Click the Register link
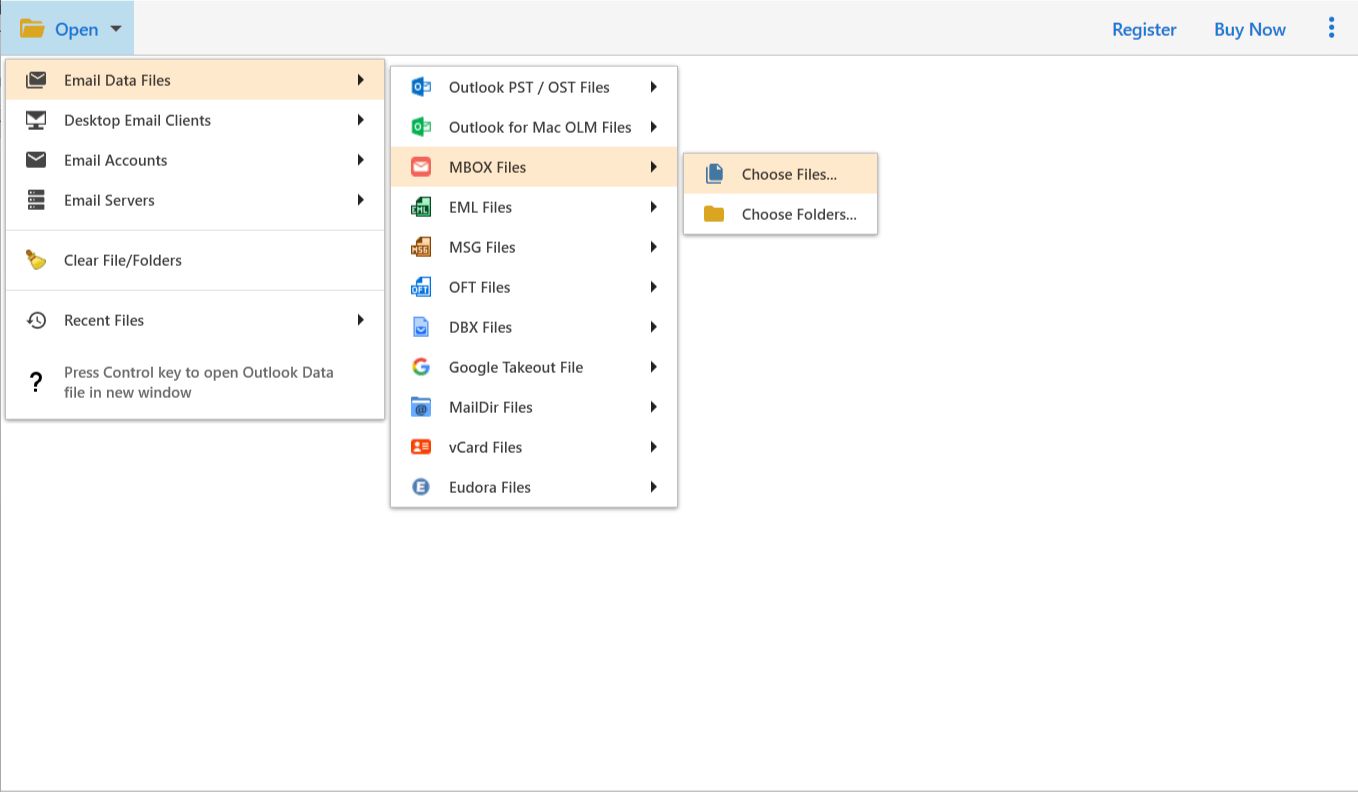1358x792 pixels. (1144, 29)
